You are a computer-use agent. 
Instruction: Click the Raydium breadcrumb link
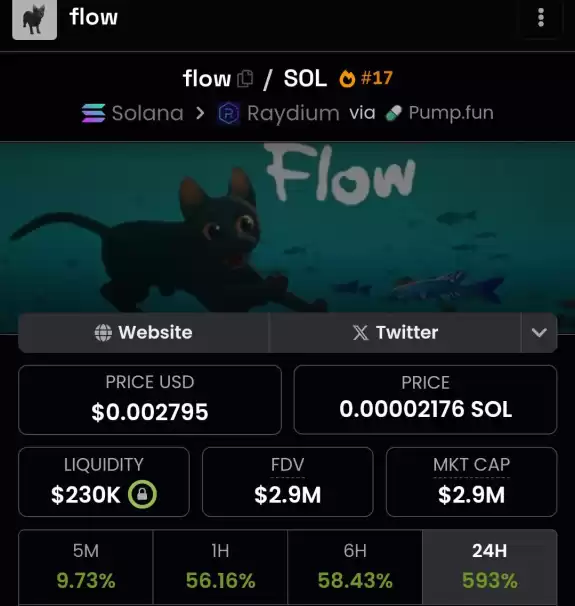tap(293, 113)
